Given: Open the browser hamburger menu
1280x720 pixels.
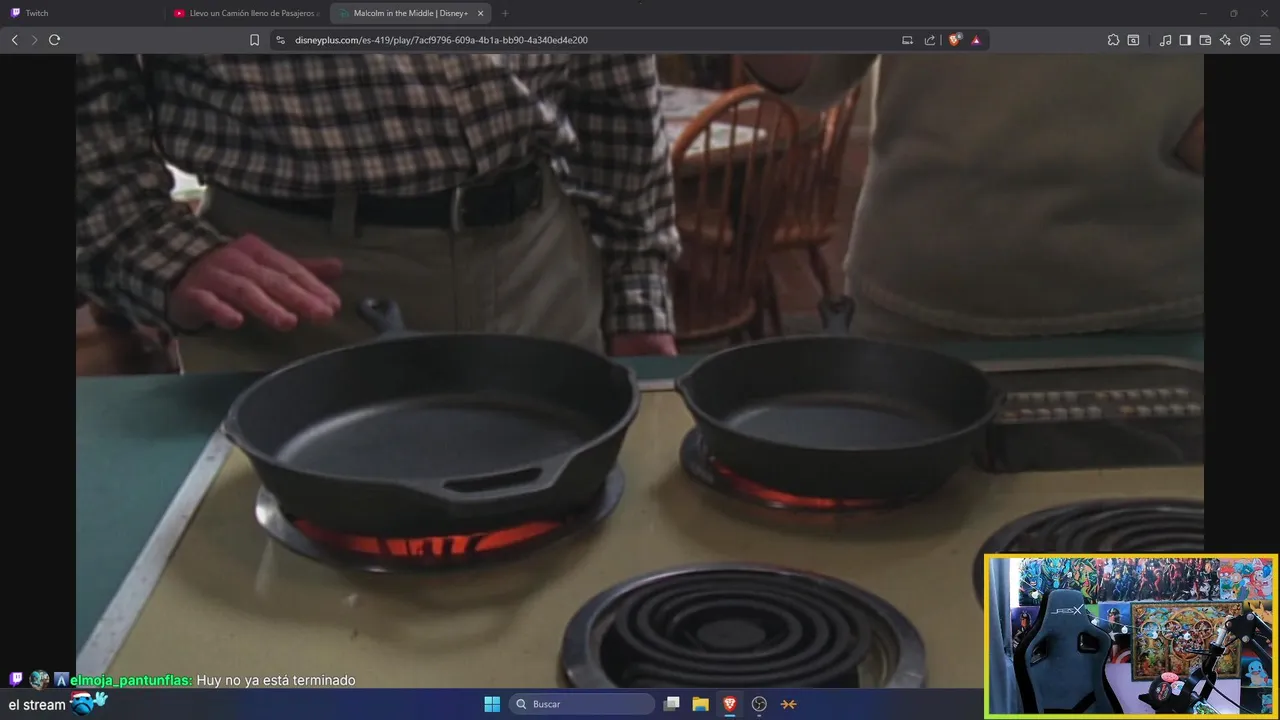Looking at the screenshot, I should [1265, 40].
